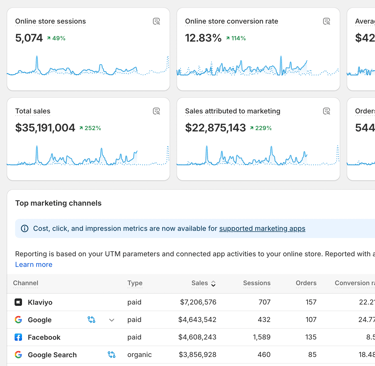Click the Channel column header
This screenshot has height=366, width=375.
tap(26, 283)
